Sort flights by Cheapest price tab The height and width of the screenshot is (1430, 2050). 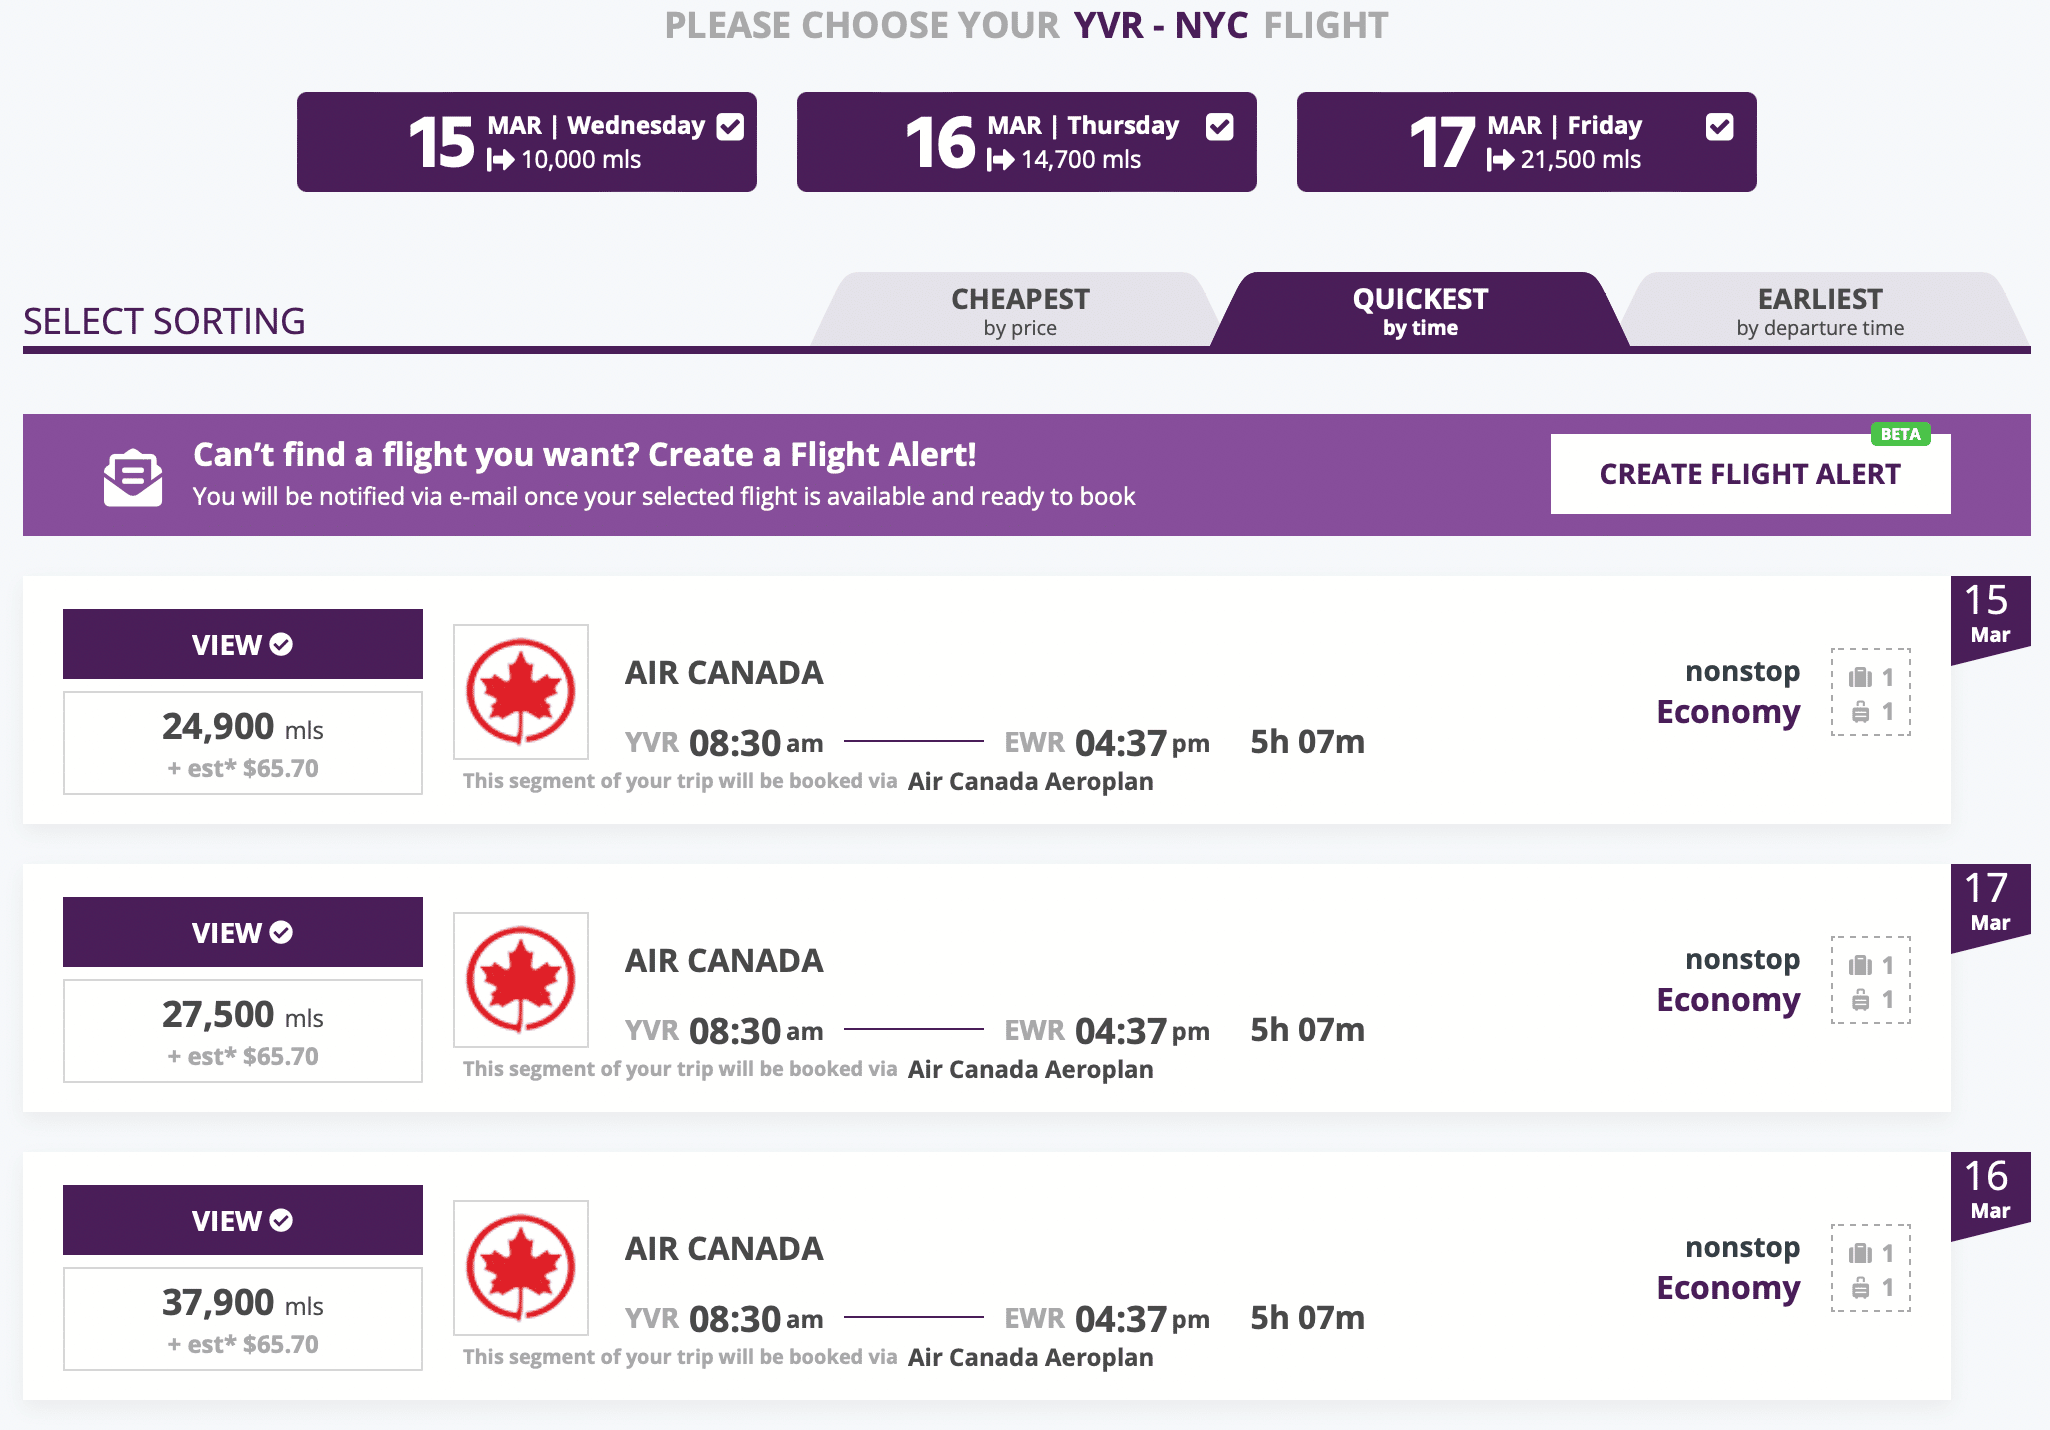tap(1019, 311)
